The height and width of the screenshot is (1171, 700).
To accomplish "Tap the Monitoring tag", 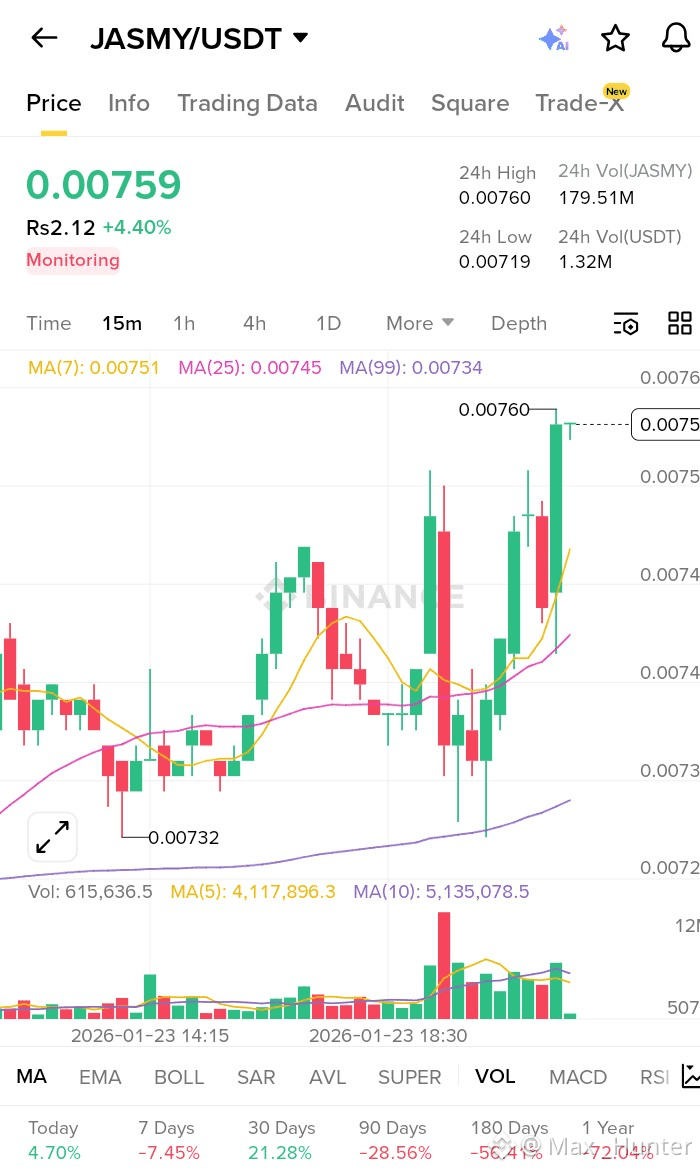I will pyautogui.click(x=72, y=260).
